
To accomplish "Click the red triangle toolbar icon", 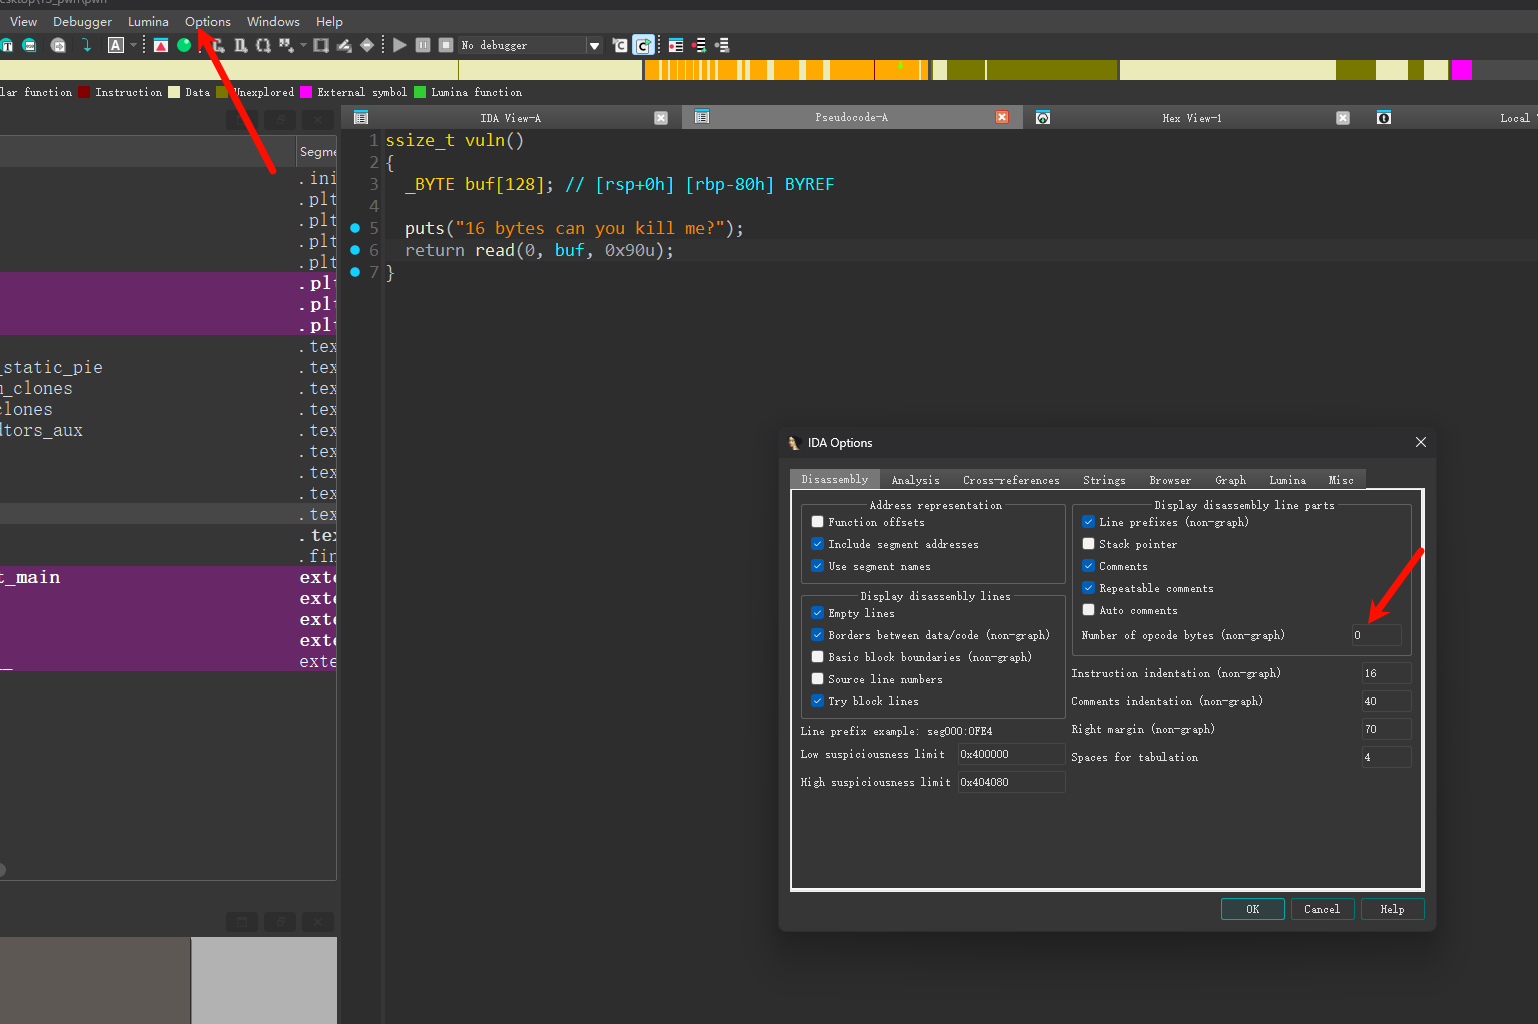I will [161, 45].
